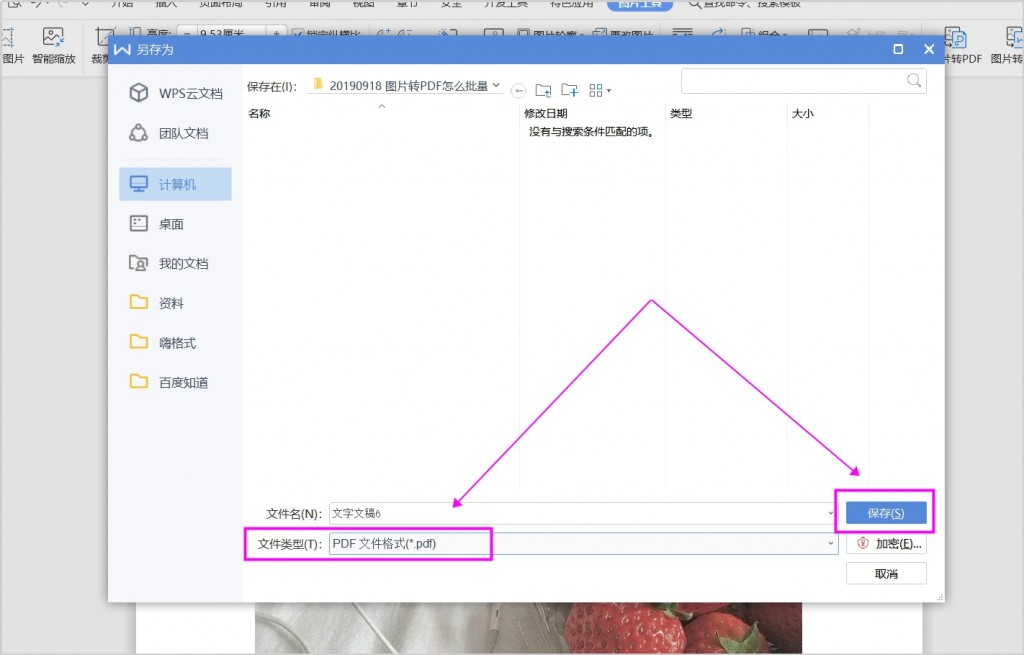Sort by 名称 column header

(259, 114)
